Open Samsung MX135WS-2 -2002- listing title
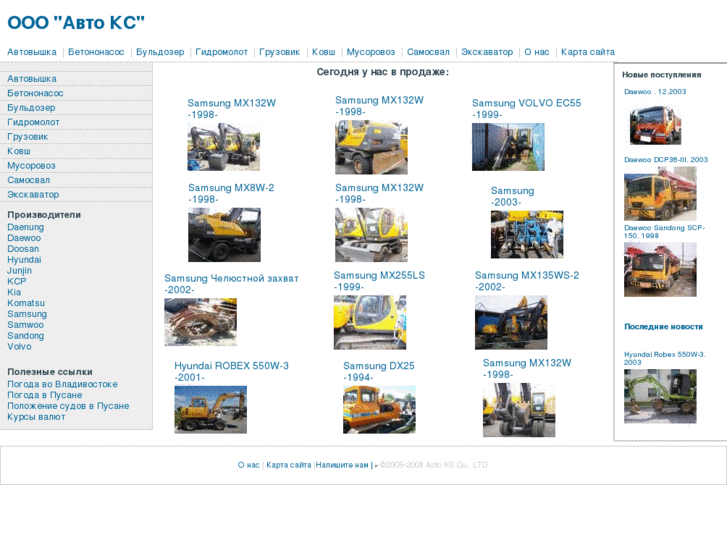 point(527,281)
